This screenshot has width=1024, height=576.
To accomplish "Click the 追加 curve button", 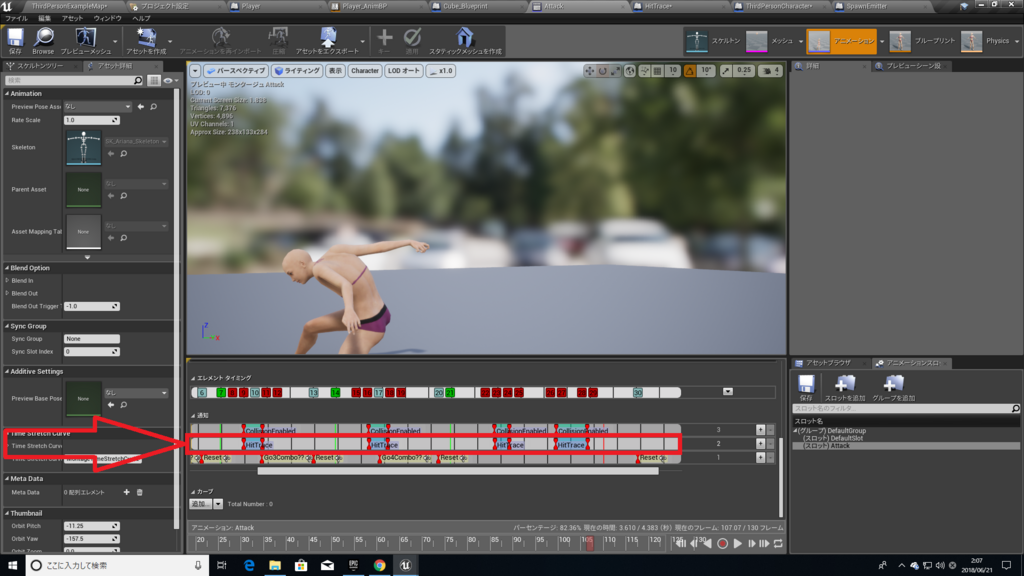I will (x=200, y=504).
